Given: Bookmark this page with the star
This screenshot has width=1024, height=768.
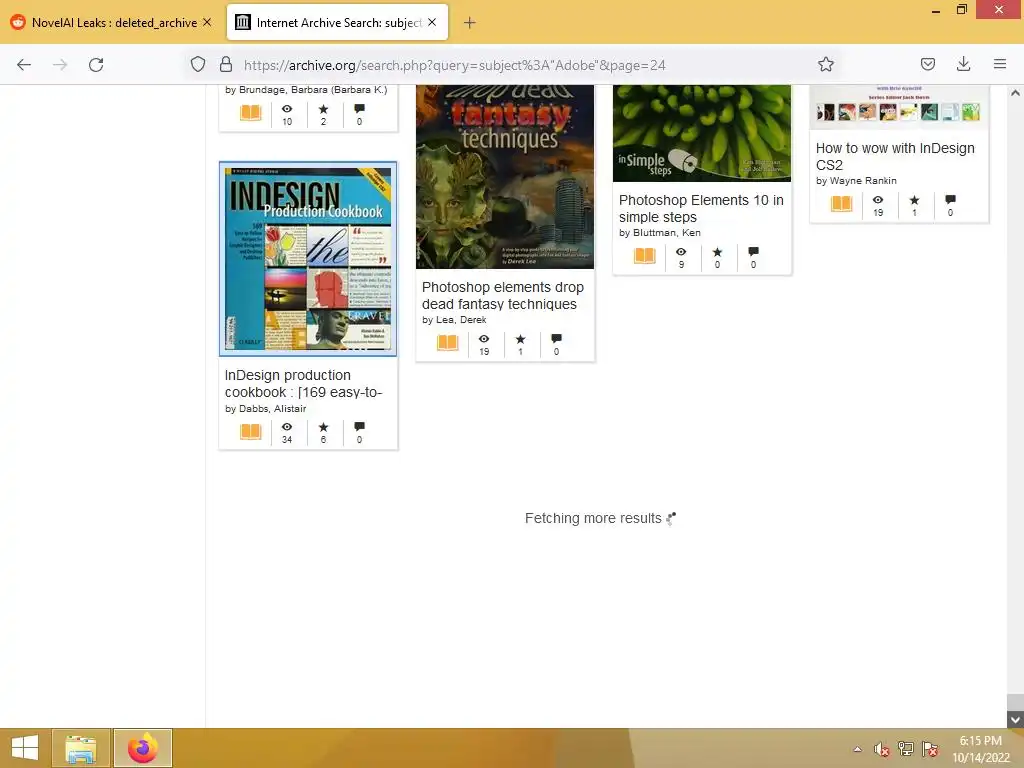Looking at the screenshot, I should click(x=825, y=65).
